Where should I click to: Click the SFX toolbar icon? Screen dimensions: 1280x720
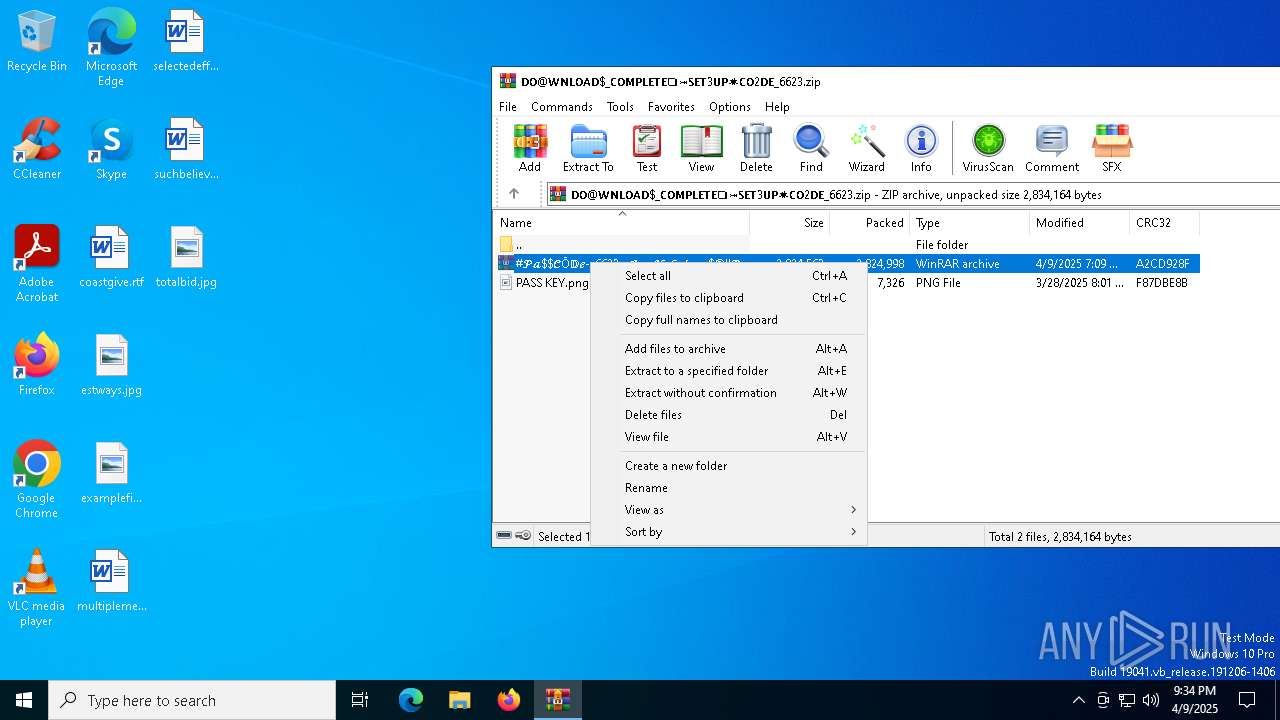[x=1112, y=148]
